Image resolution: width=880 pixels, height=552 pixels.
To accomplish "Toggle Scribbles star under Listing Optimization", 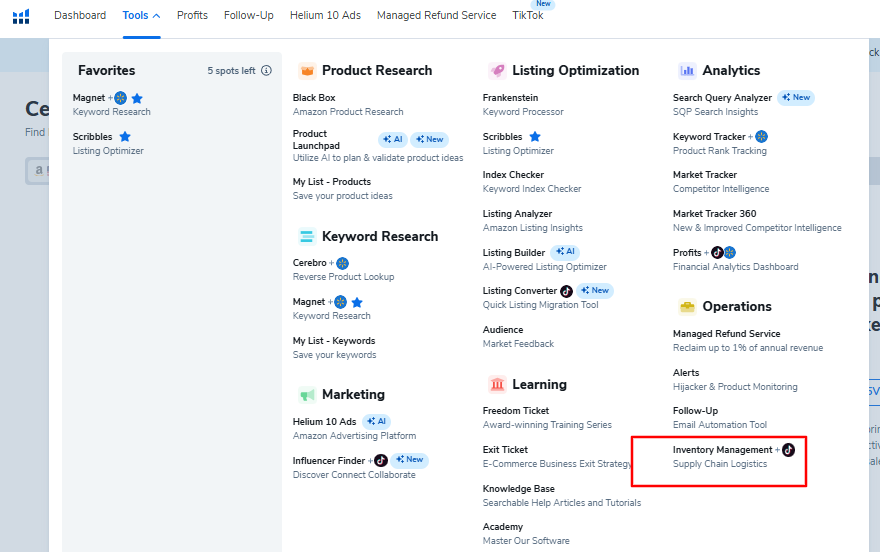I will [535, 137].
